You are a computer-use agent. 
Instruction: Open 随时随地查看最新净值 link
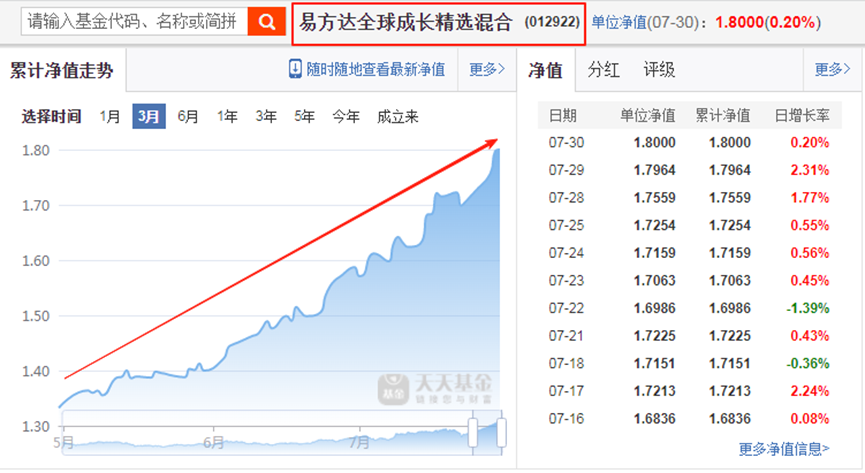pyautogui.click(x=376, y=70)
